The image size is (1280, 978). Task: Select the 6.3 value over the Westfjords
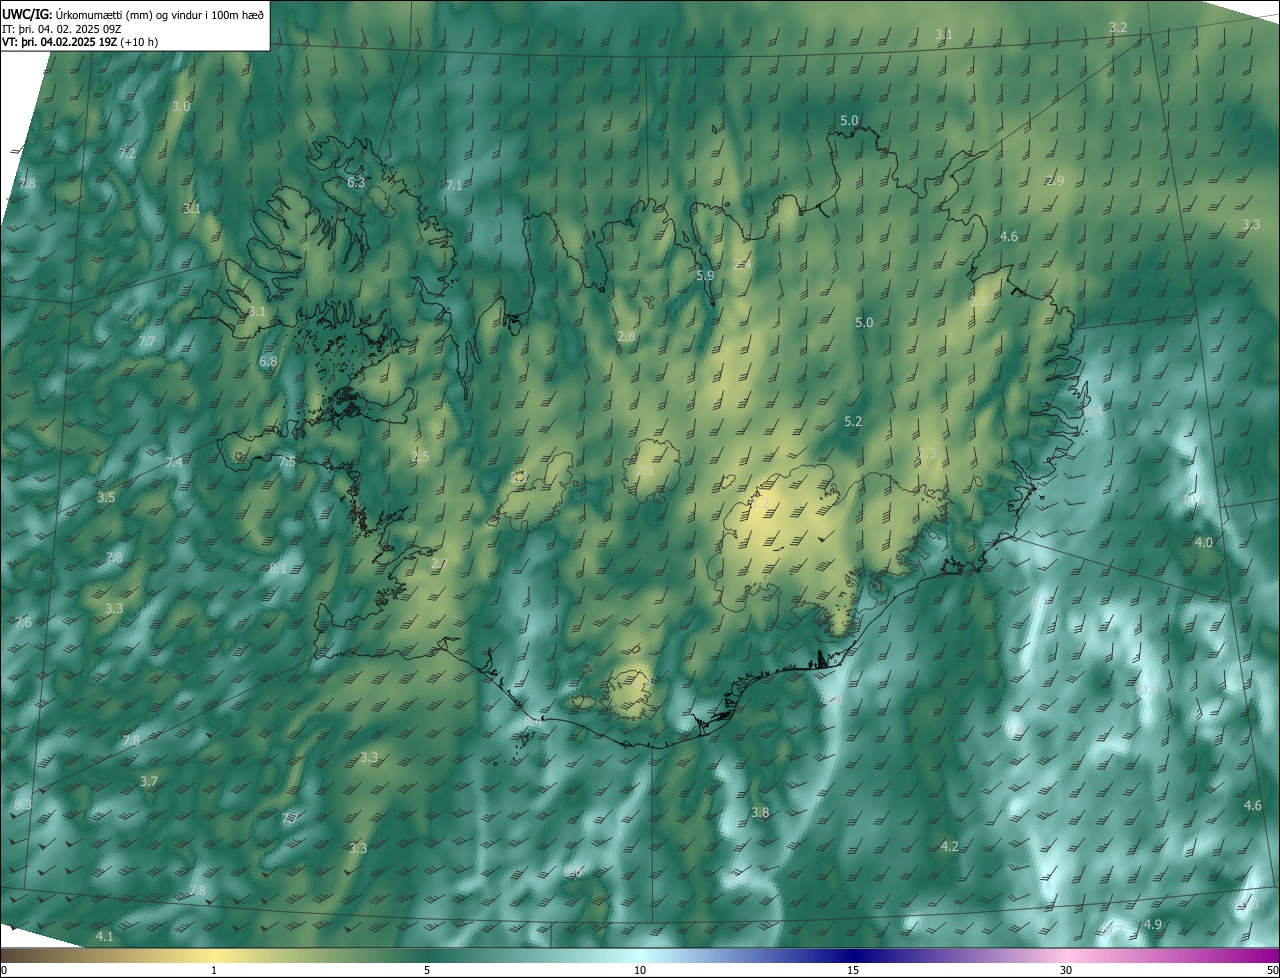click(356, 182)
